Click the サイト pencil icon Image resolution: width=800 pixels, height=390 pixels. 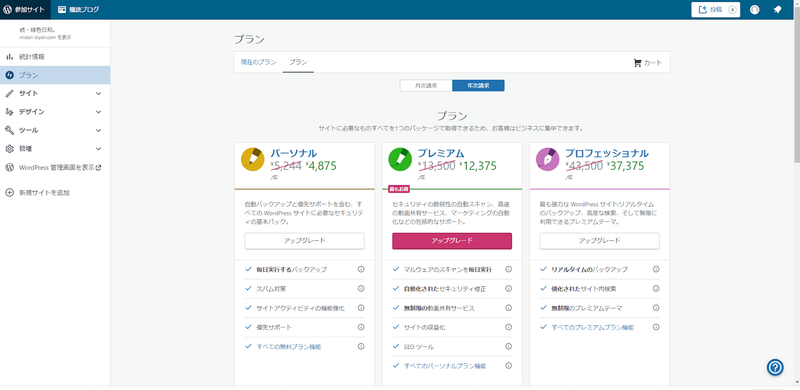click(x=9, y=93)
